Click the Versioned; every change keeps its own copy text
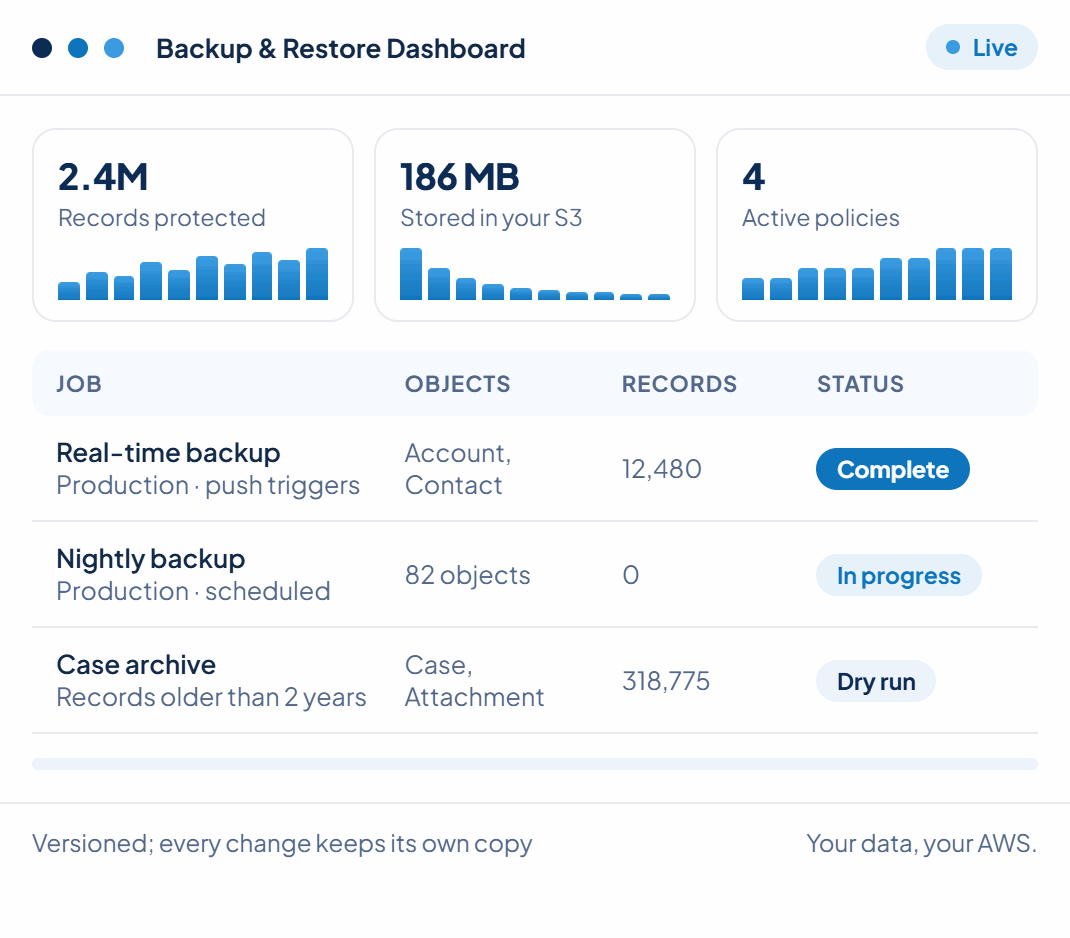This screenshot has width=1070, height=938. point(282,844)
